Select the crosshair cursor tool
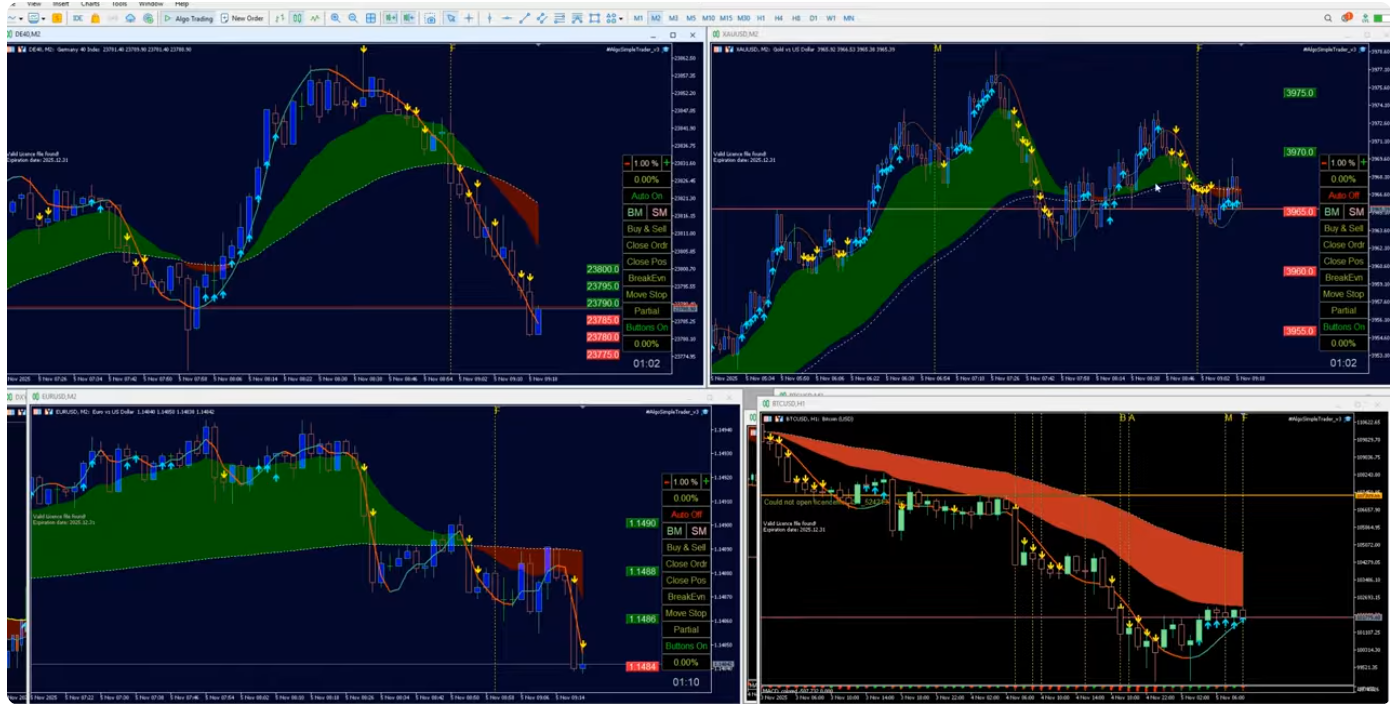Screen dimensions: 1390x704 469,18
